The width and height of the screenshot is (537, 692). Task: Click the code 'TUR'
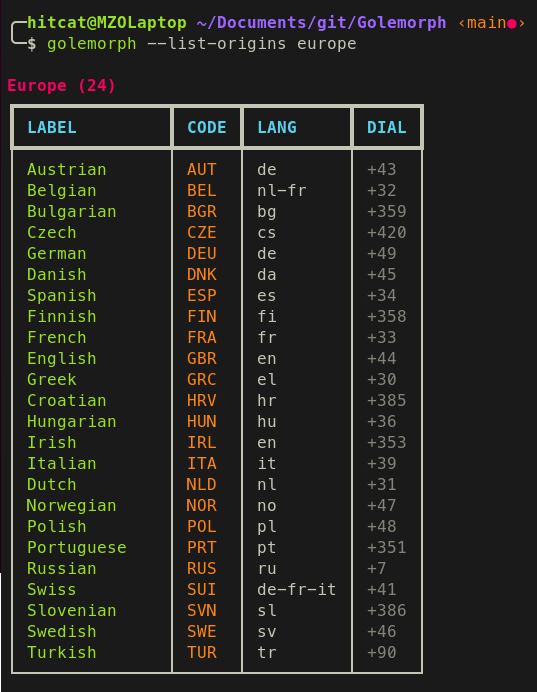point(202,653)
